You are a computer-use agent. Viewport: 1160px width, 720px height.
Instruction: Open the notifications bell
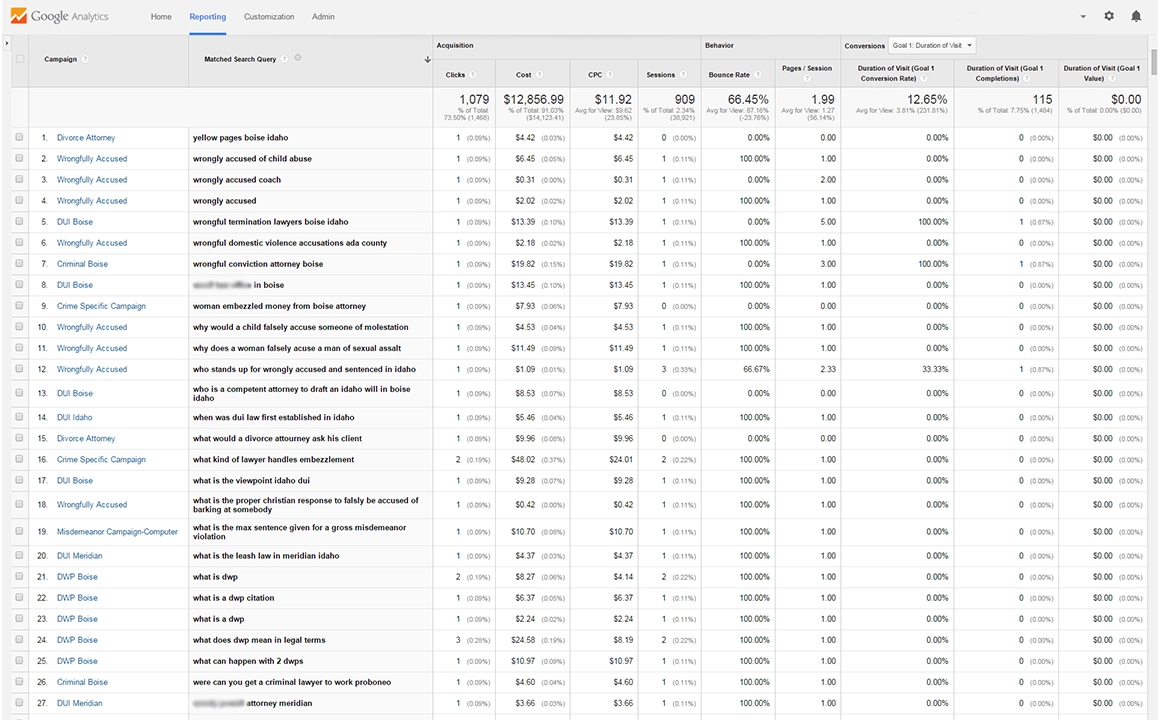click(x=1136, y=16)
